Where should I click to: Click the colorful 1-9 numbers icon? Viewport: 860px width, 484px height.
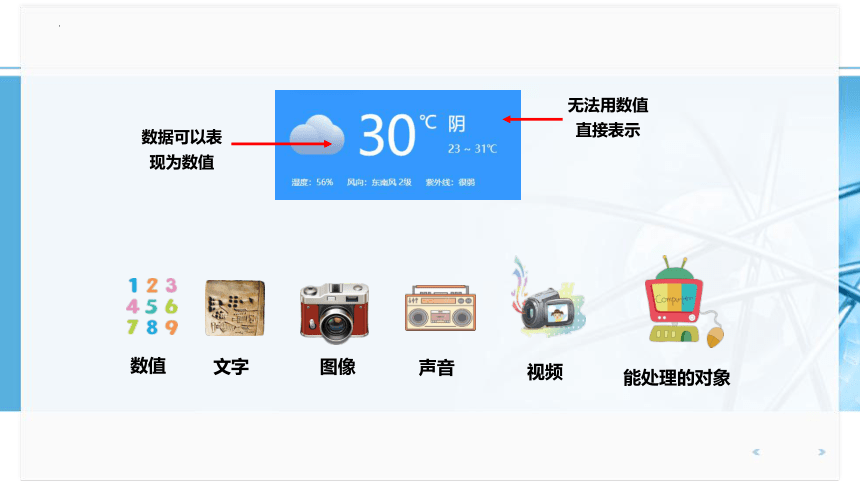[x=152, y=306]
